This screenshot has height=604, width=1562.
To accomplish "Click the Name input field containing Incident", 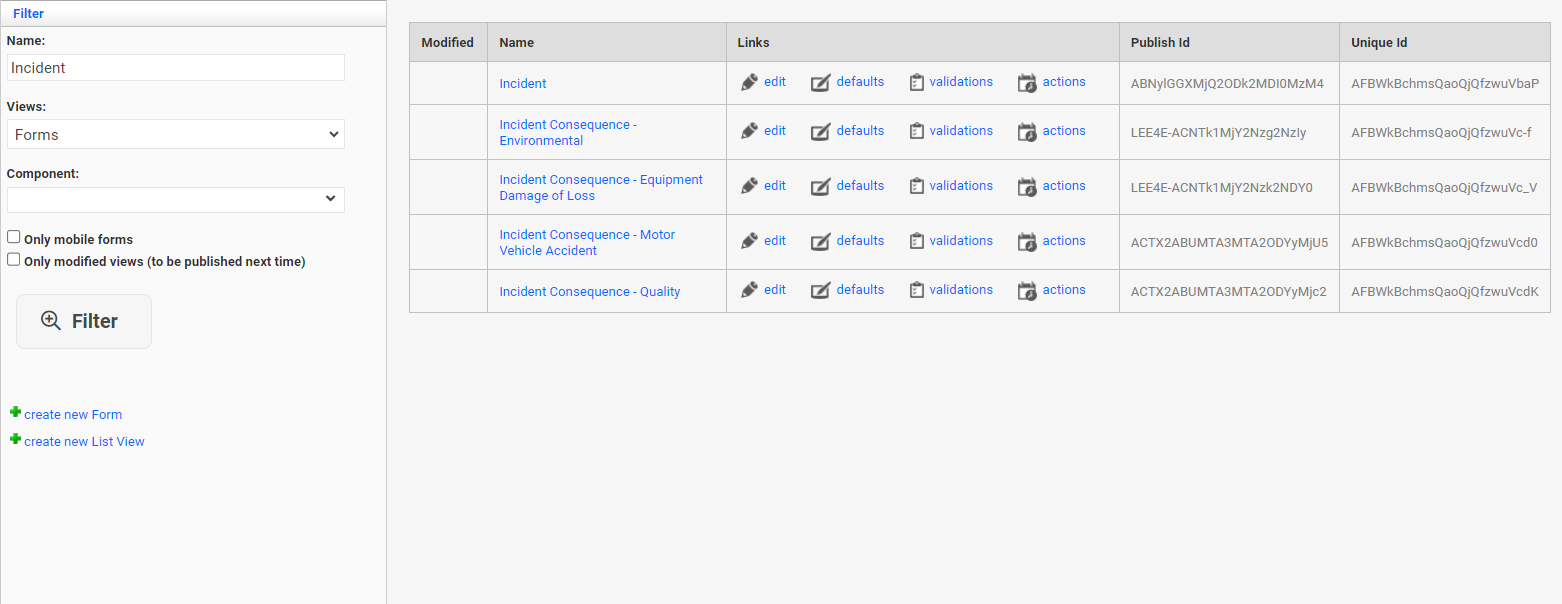I will coord(175,68).
